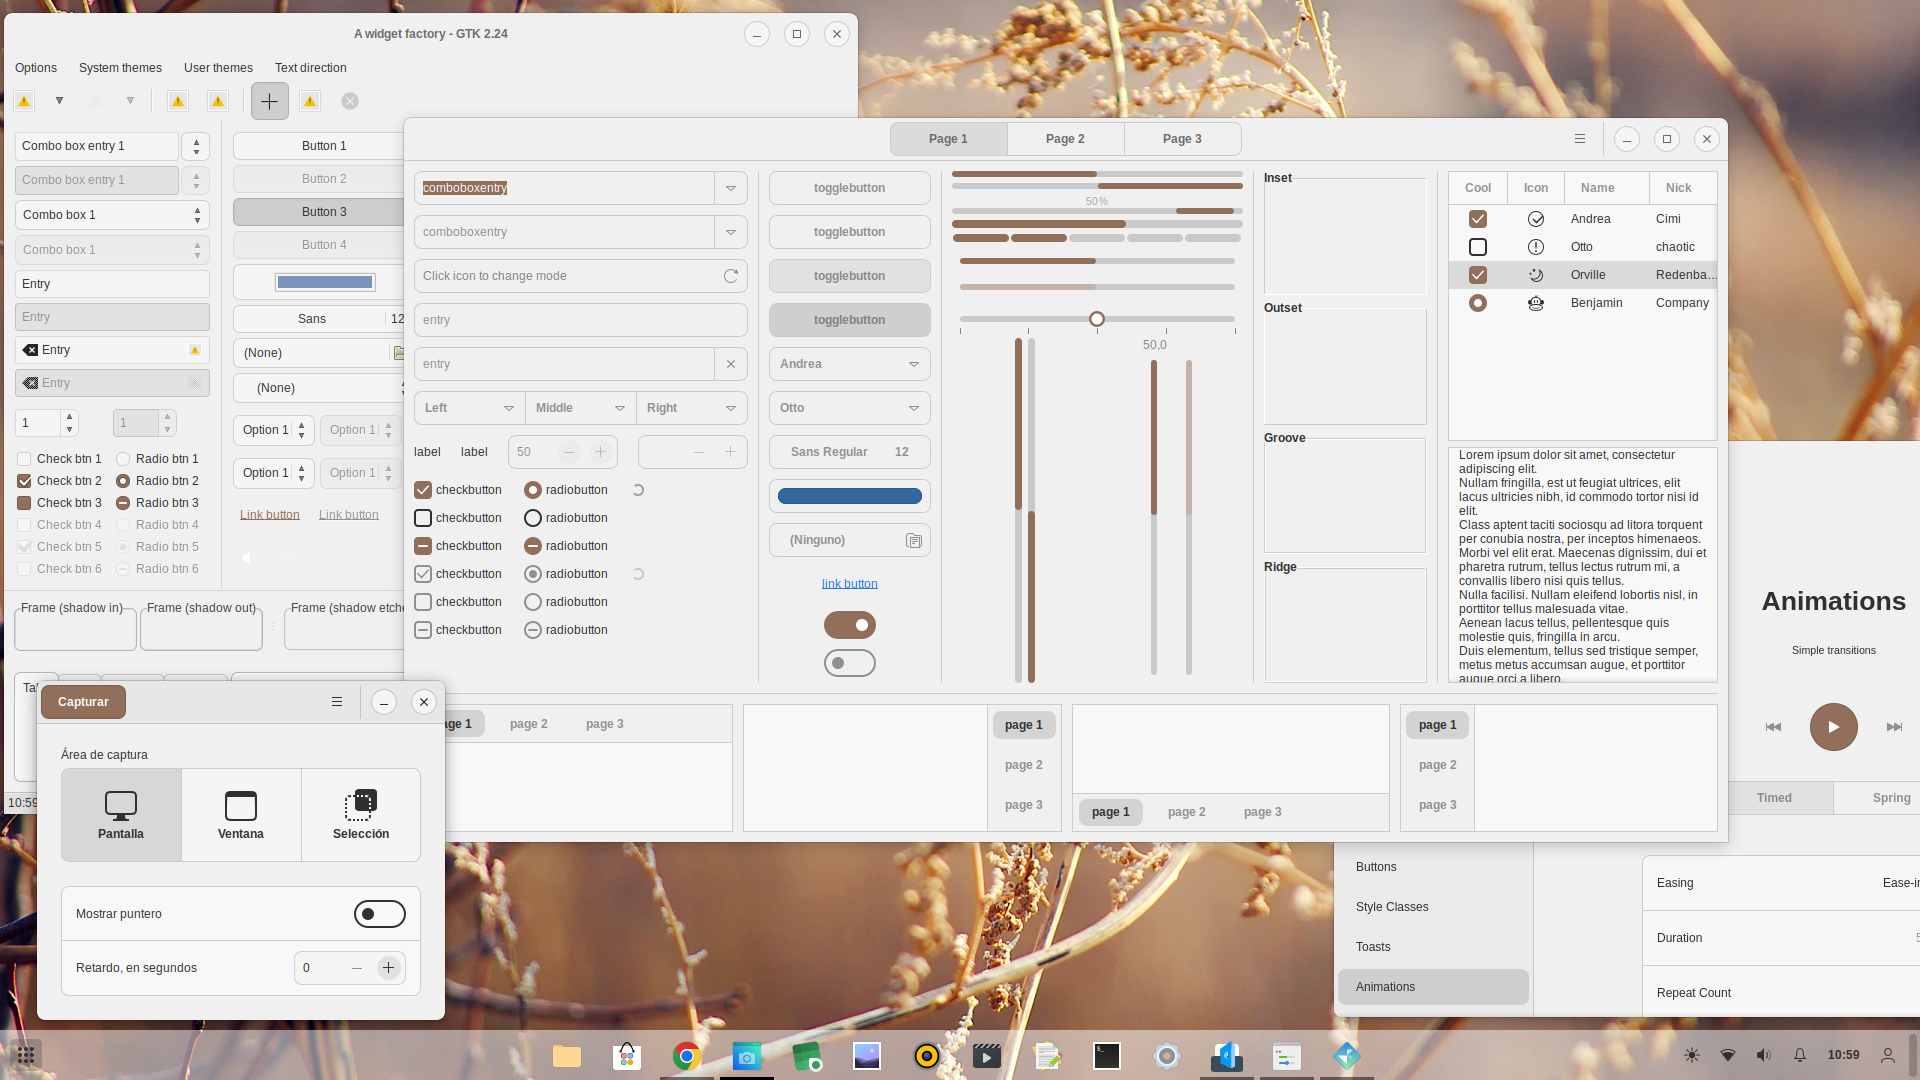1920x1080 pixels.
Task: Follow the blue link button
Action: (850, 584)
